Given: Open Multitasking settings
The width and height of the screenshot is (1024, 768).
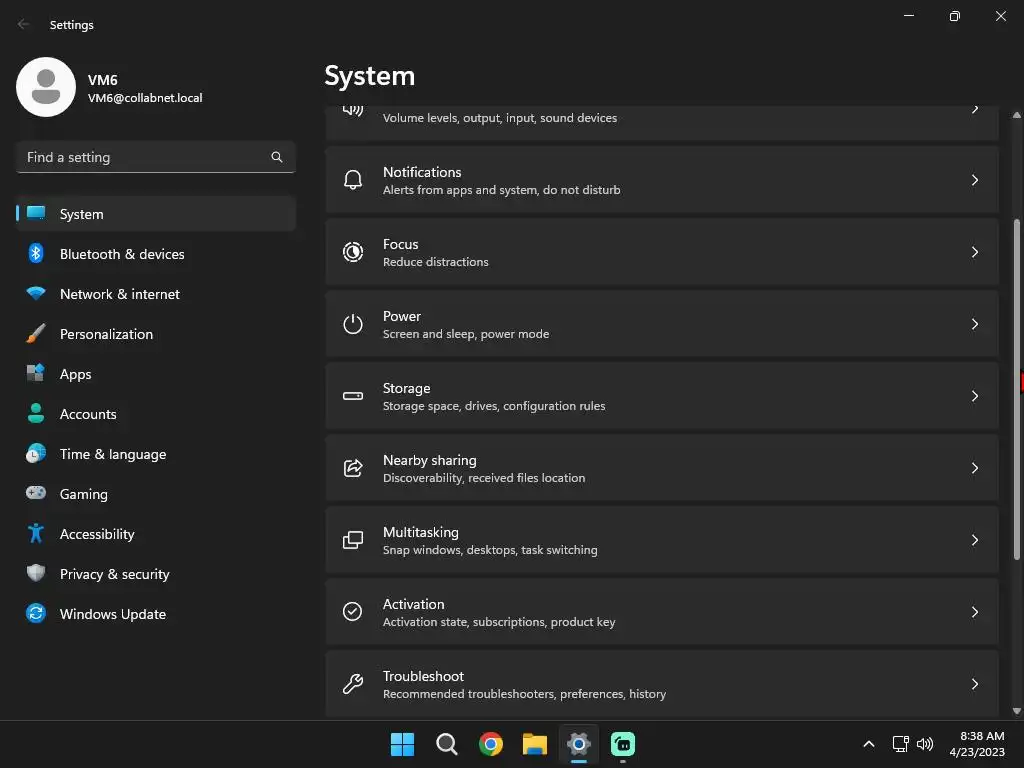Looking at the screenshot, I should tap(662, 540).
